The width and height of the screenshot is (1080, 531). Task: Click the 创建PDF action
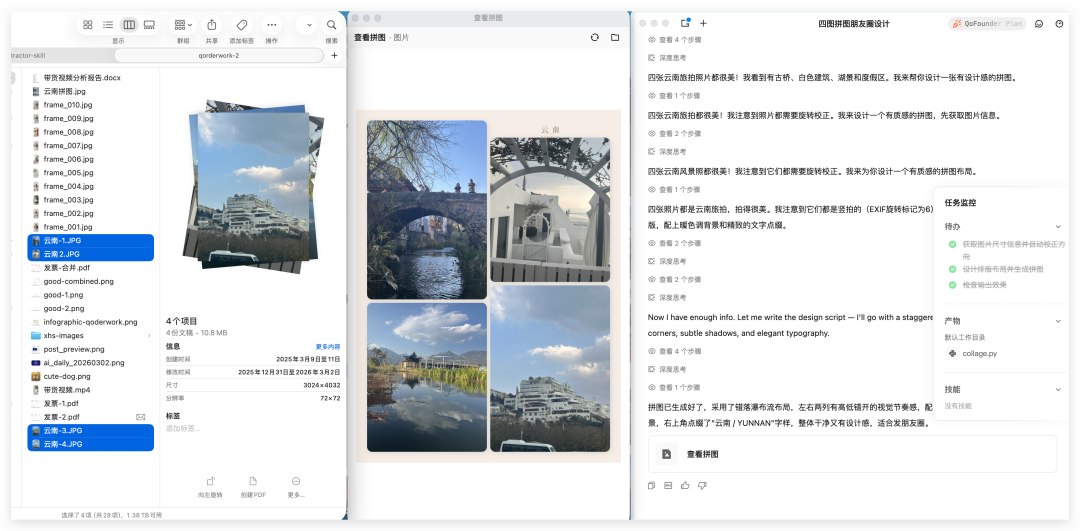click(x=253, y=487)
